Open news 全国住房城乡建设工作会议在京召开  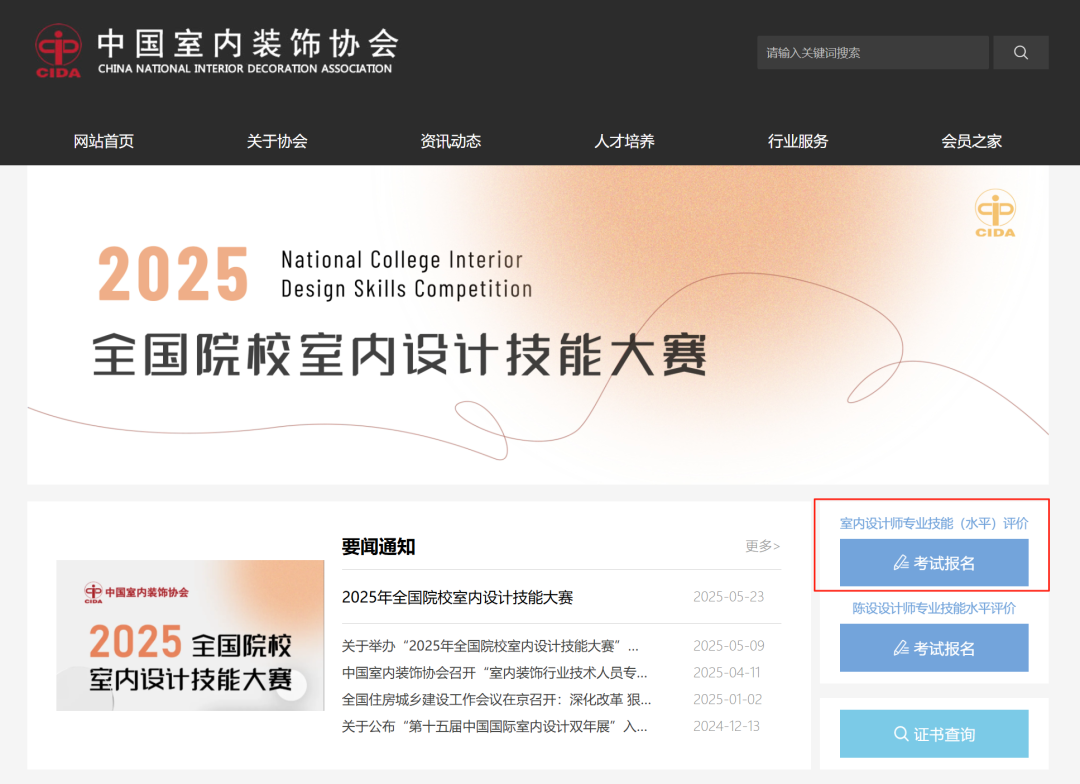tap(497, 699)
